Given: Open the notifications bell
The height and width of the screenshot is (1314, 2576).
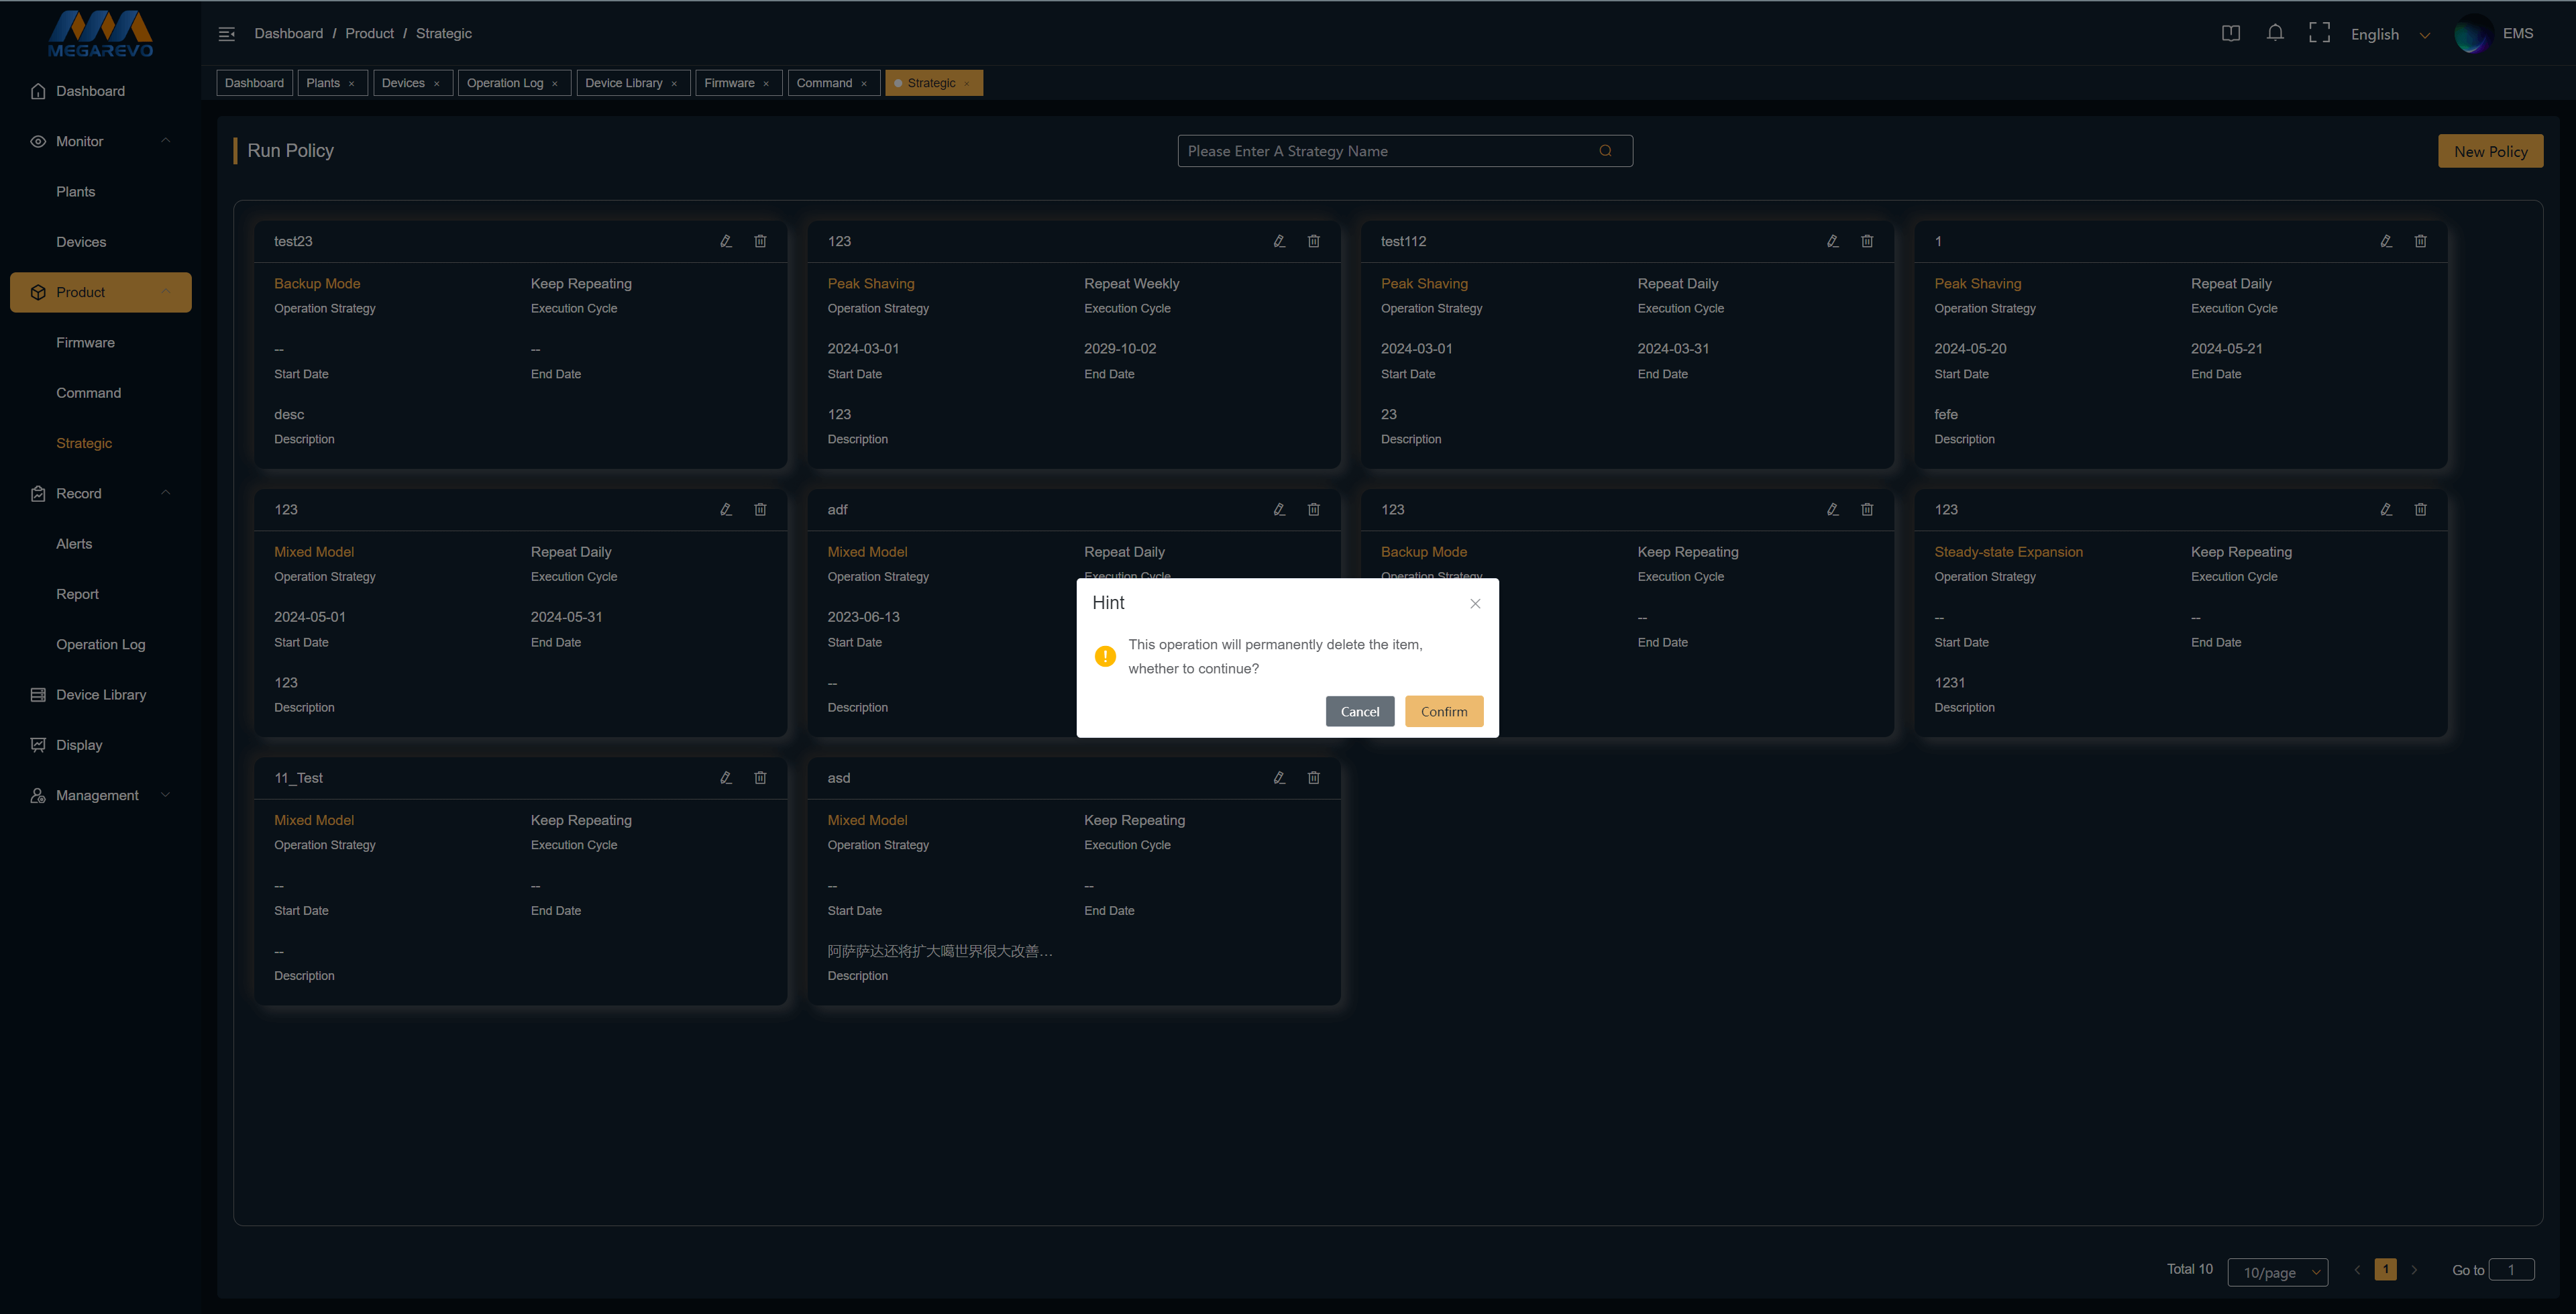Looking at the screenshot, I should [x=2275, y=33].
